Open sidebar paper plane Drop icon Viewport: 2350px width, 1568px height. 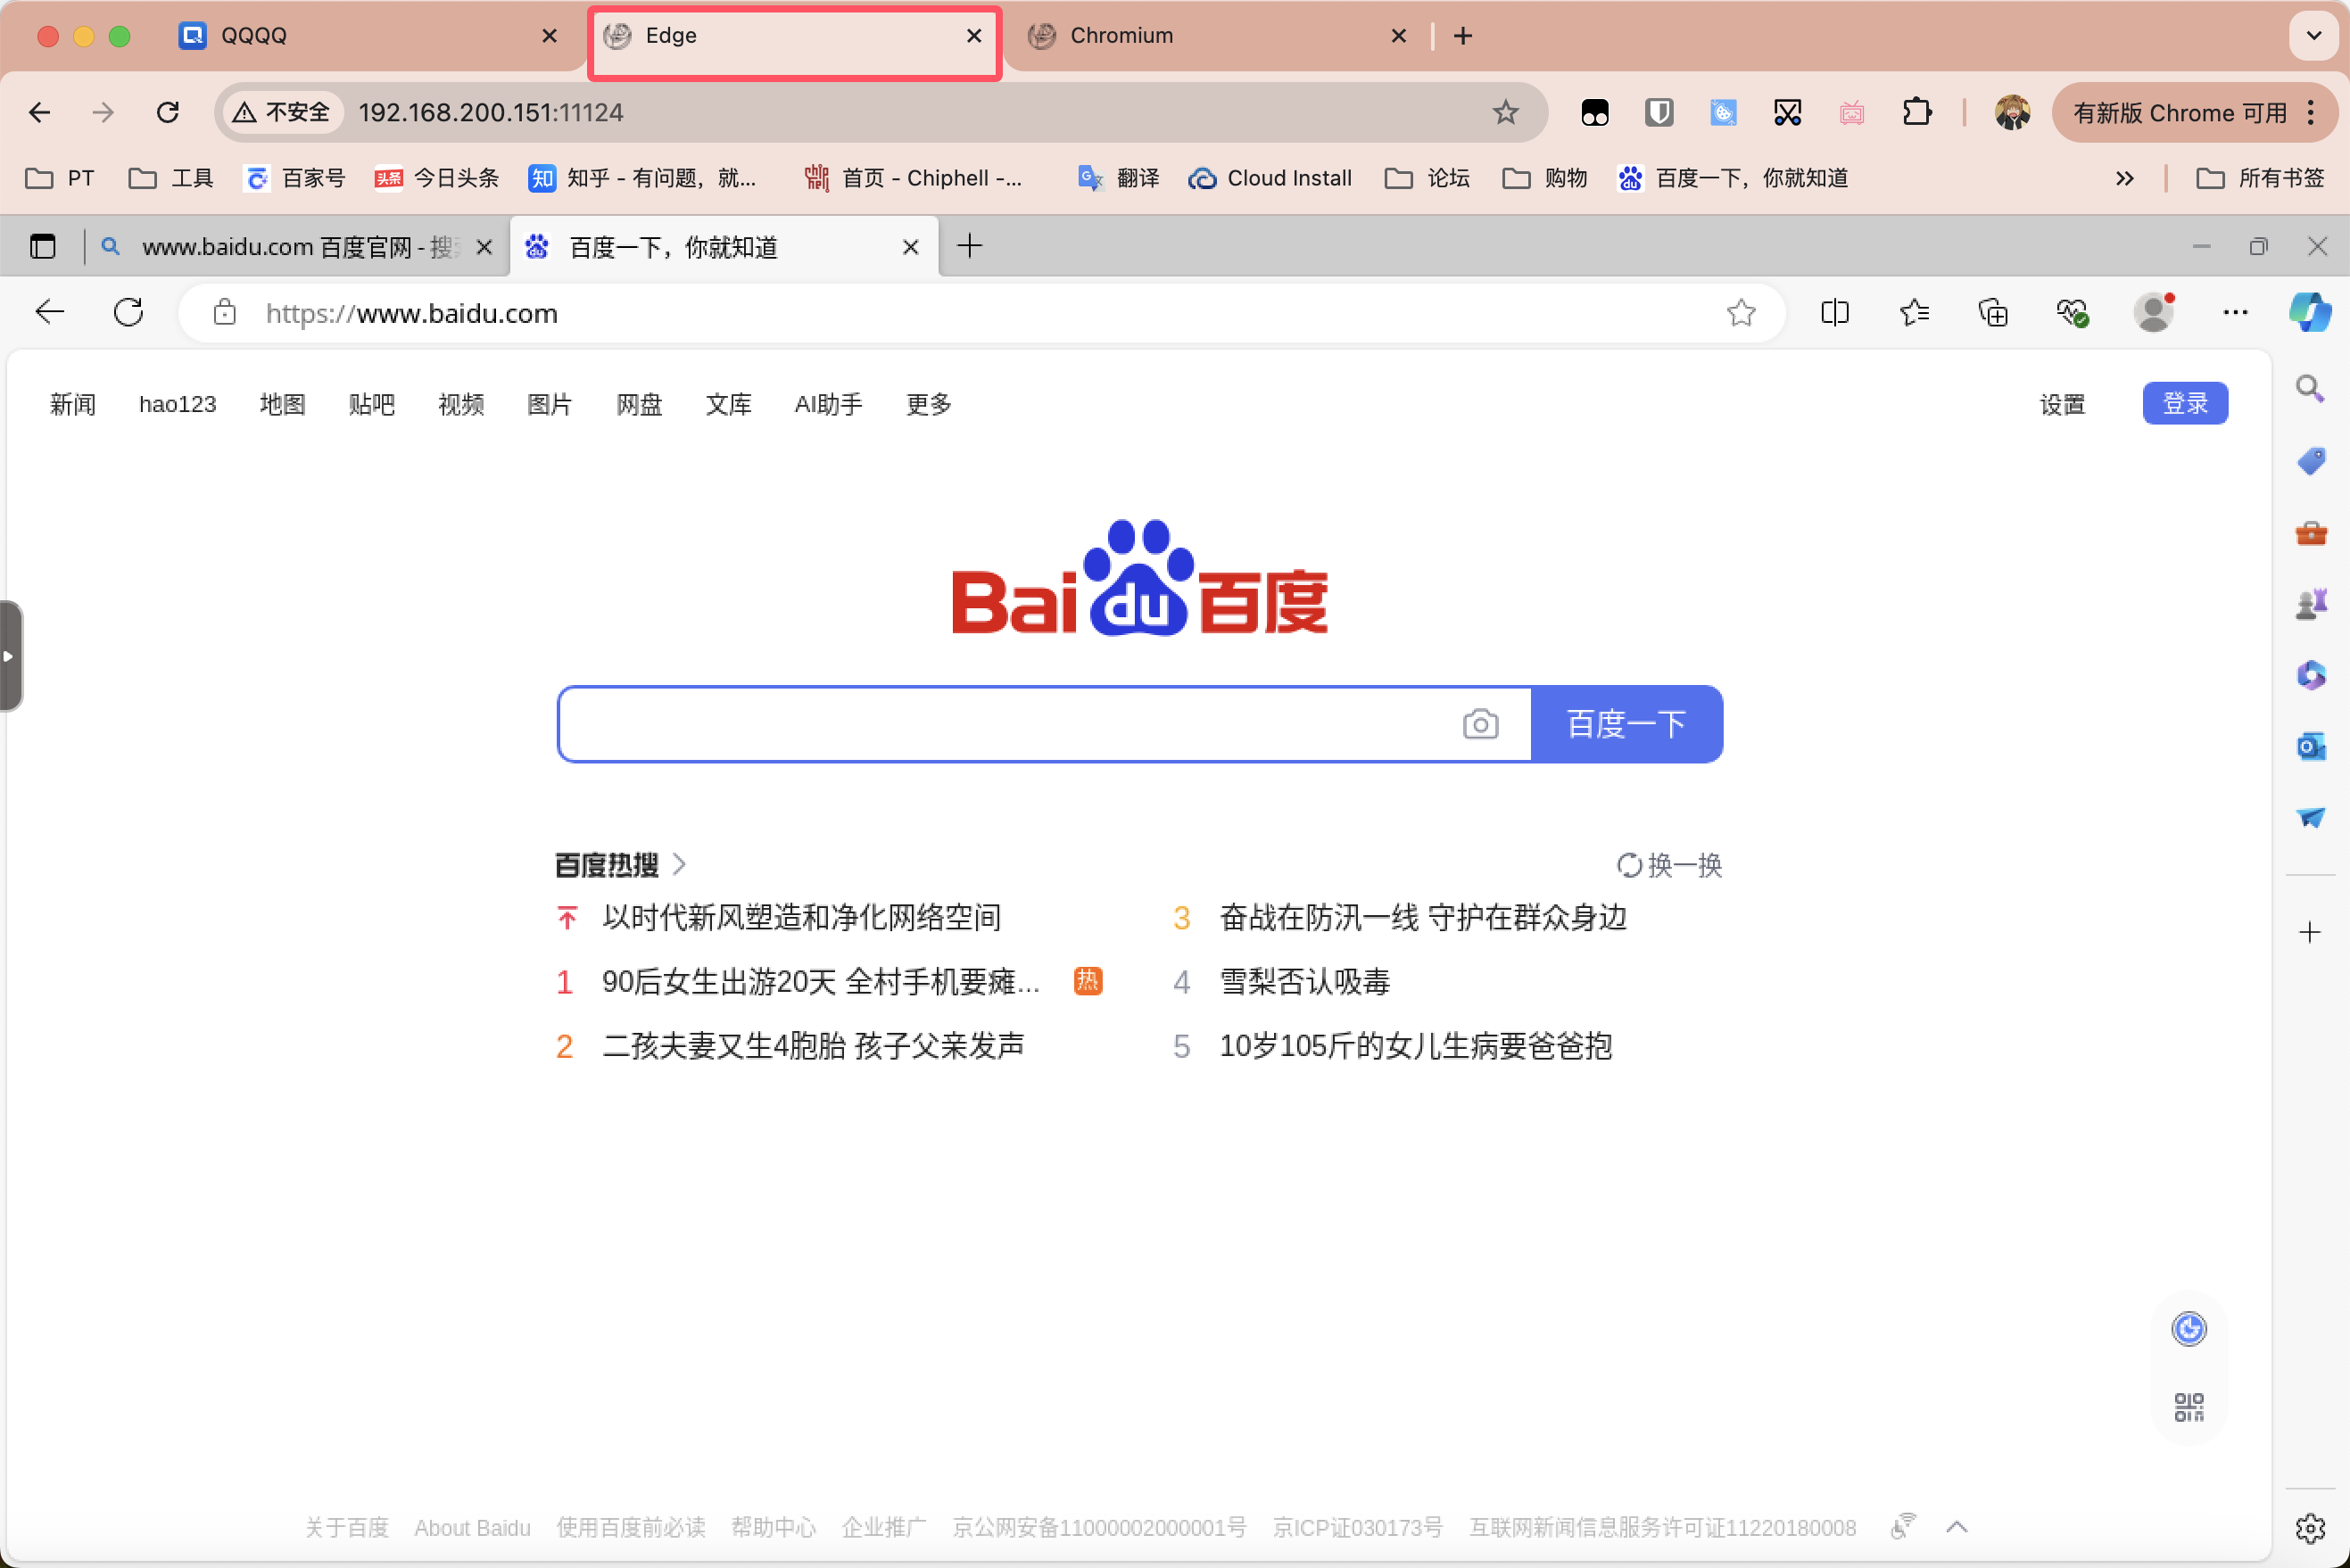[x=2311, y=817]
